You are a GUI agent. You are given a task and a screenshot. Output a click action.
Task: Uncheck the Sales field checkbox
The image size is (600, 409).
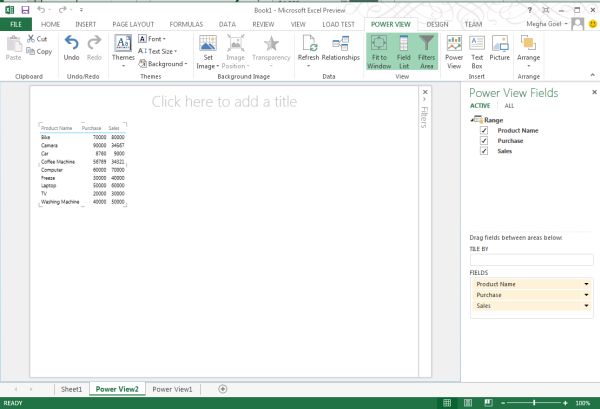coord(484,151)
